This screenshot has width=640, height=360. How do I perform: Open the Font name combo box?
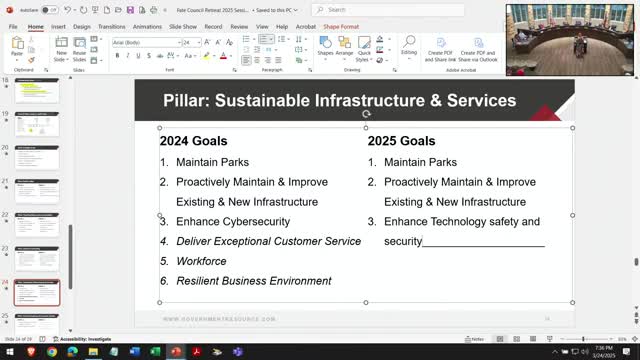[147, 42]
